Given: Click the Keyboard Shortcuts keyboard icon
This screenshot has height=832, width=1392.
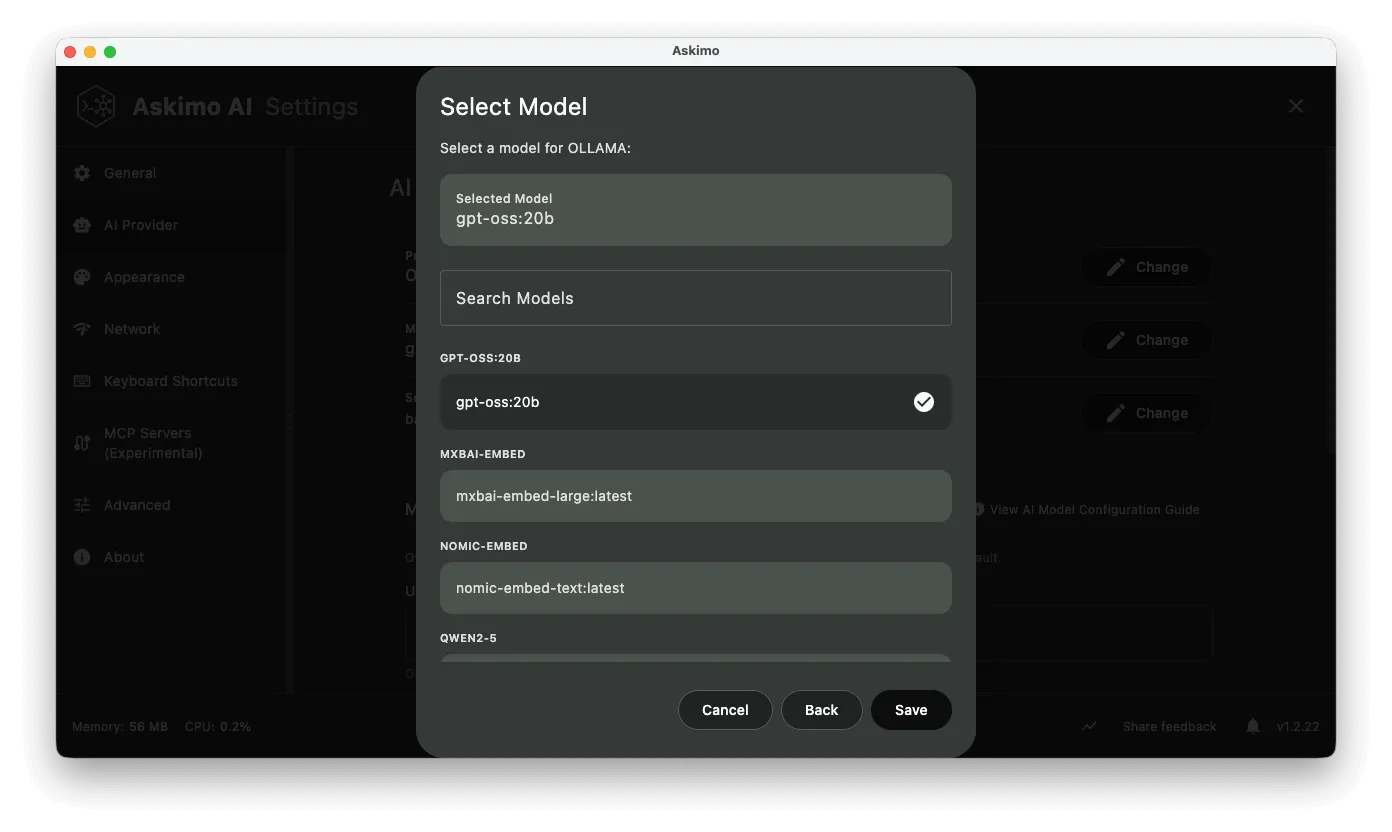Looking at the screenshot, I should pyautogui.click(x=82, y=381).
